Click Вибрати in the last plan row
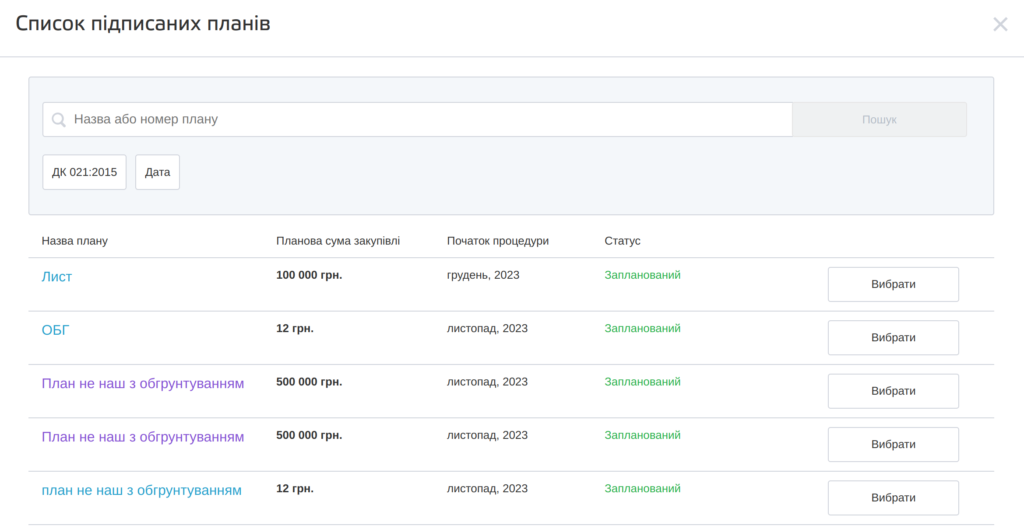Viewport: 1024px width, 529px height. pyautogui.click(x=893, y=498)
